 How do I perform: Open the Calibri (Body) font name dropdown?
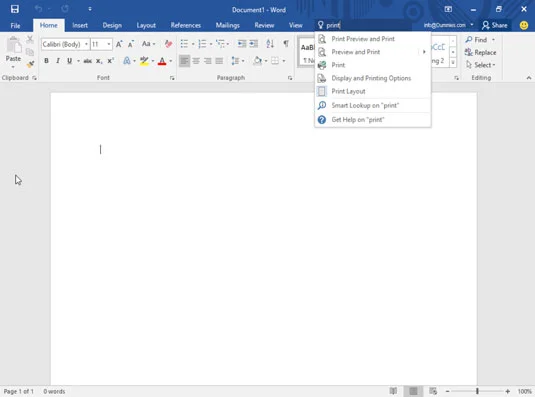point(86,44)
